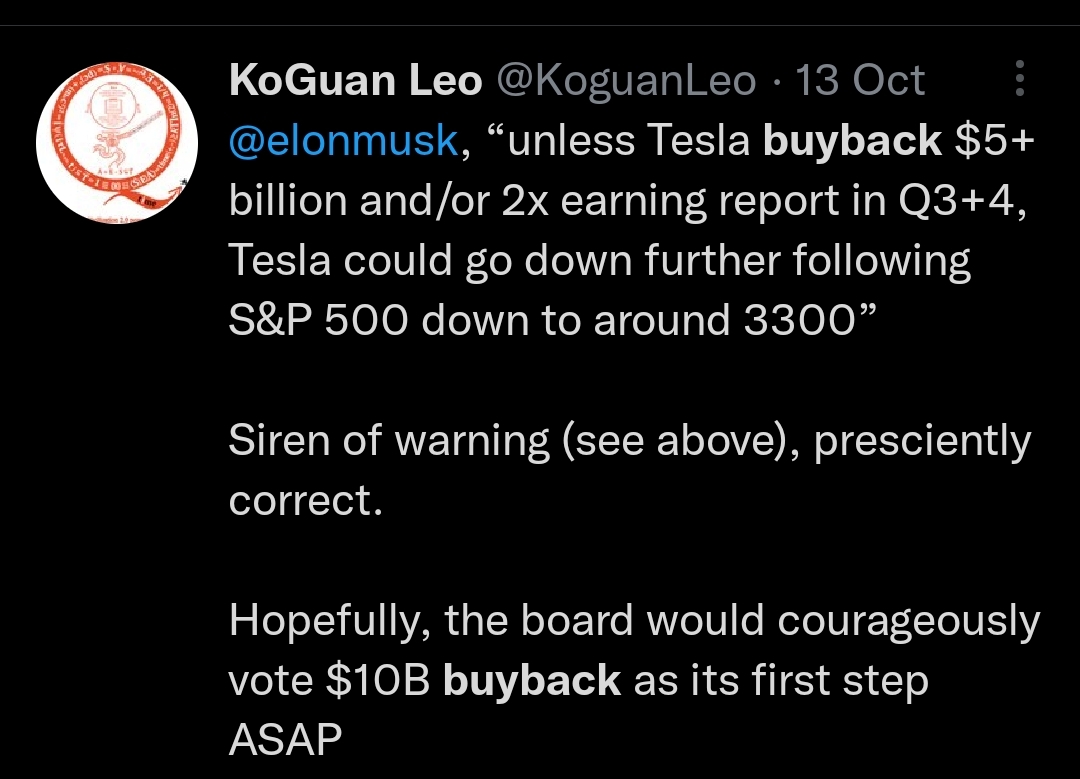Click the word "courageously"
This screenshot has width=1080, height=779.
[908, 621]
